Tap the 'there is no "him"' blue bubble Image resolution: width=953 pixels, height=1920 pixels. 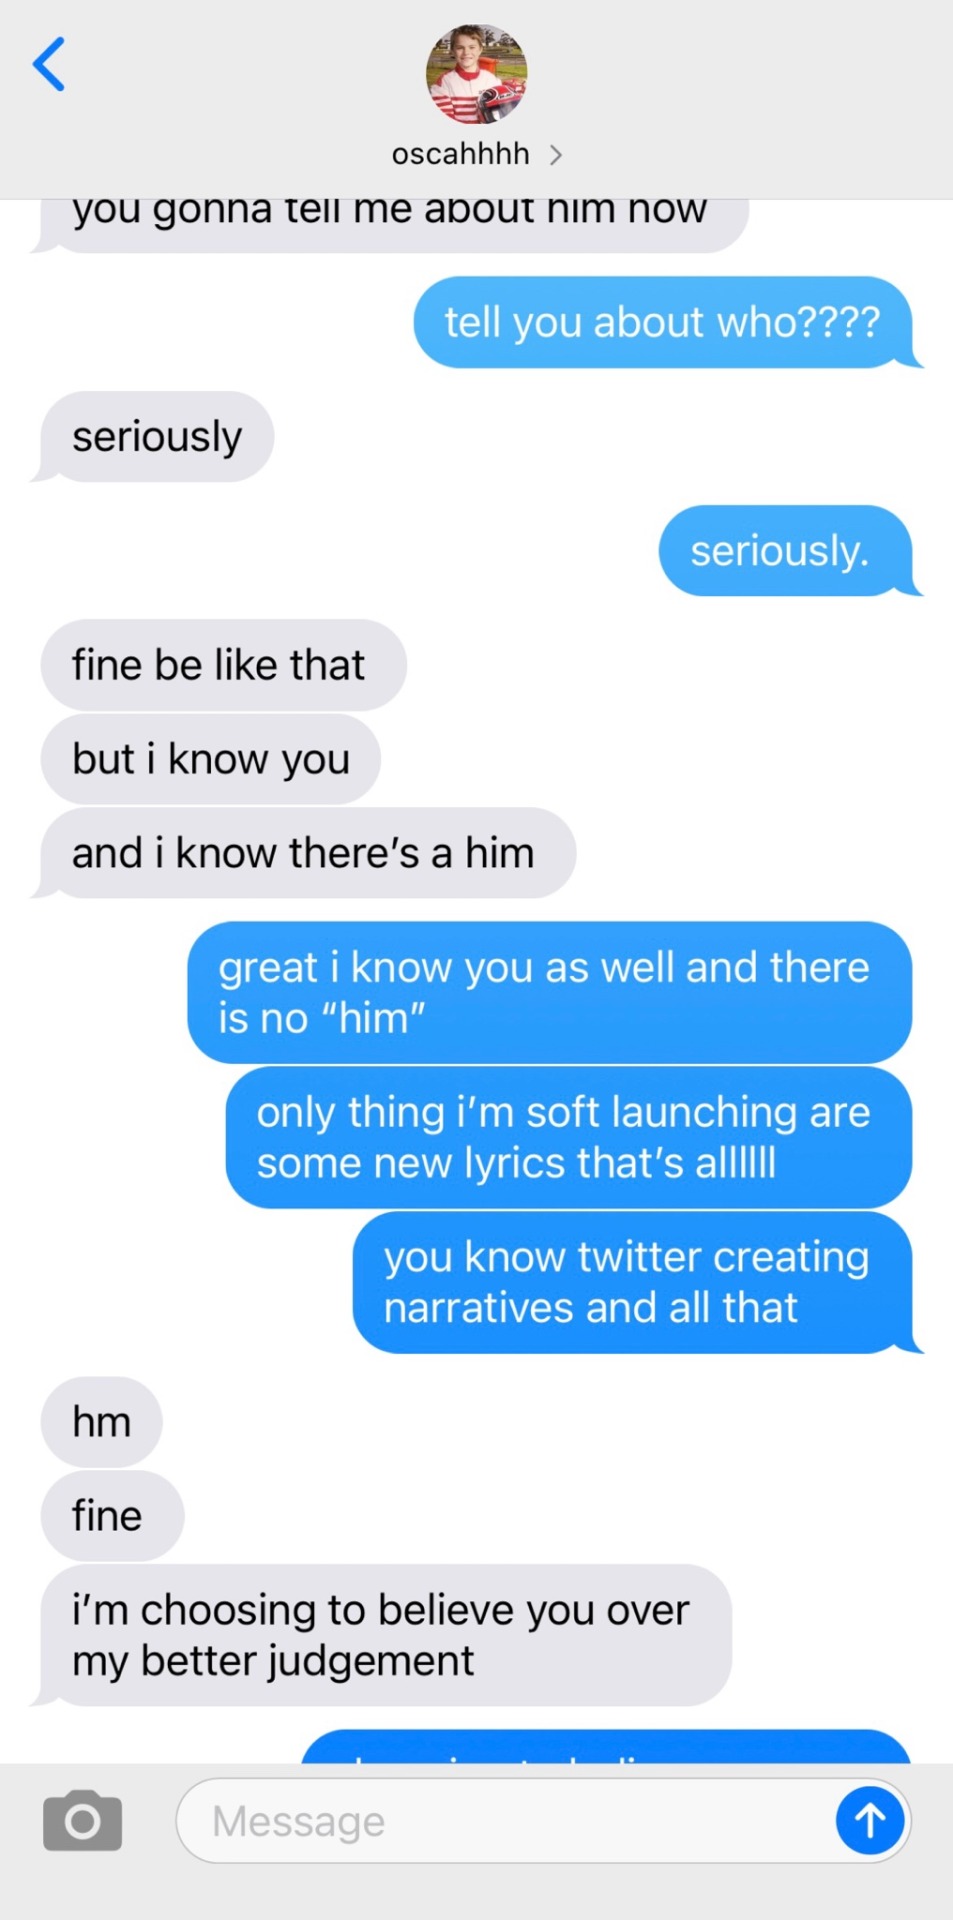coord(550,992)
